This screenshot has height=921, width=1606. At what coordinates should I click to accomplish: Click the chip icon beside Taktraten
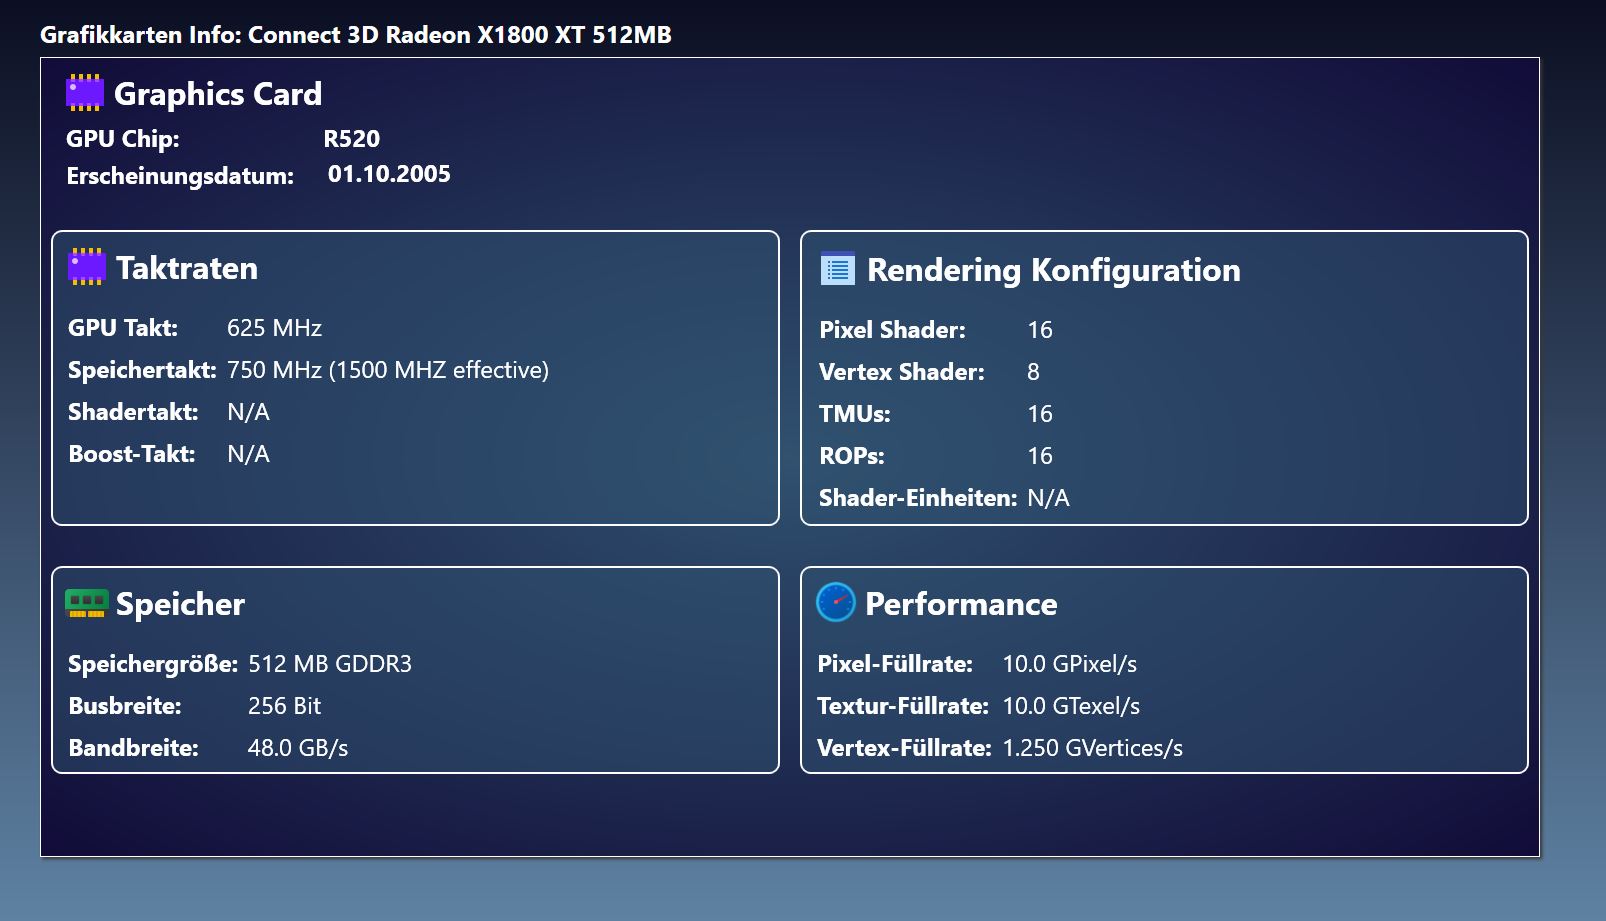(87, 267)
